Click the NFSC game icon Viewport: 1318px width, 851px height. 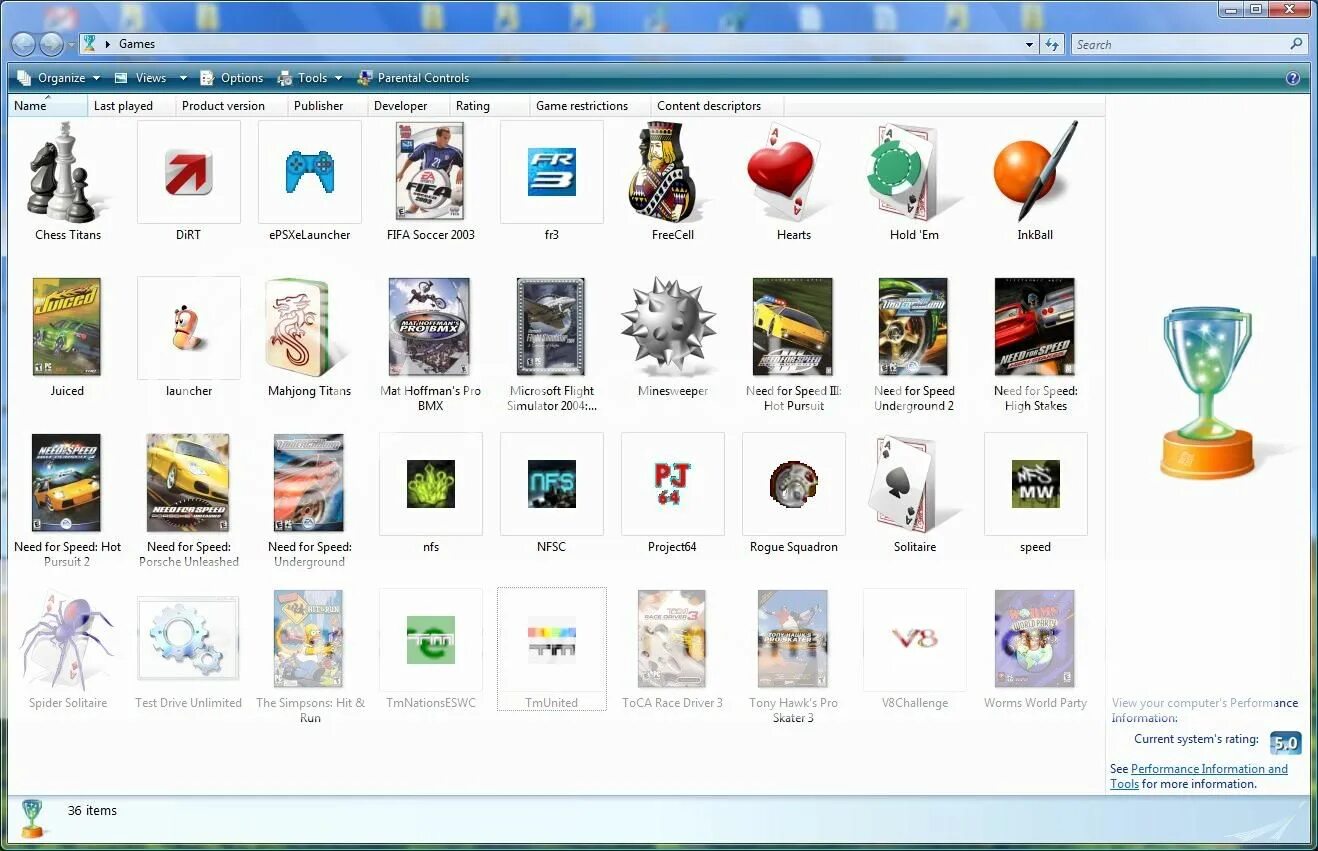[x=552, y=484]
